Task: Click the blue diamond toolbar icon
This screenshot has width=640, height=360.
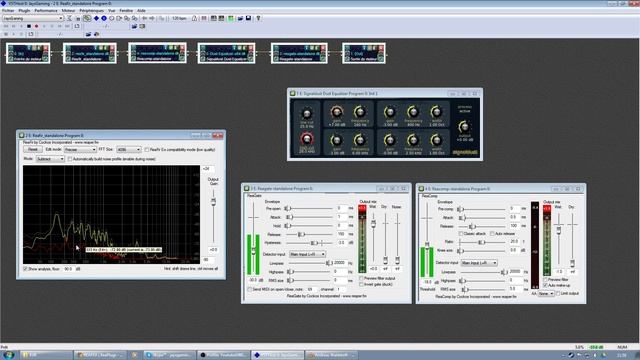Action: [x=96, y=18]
